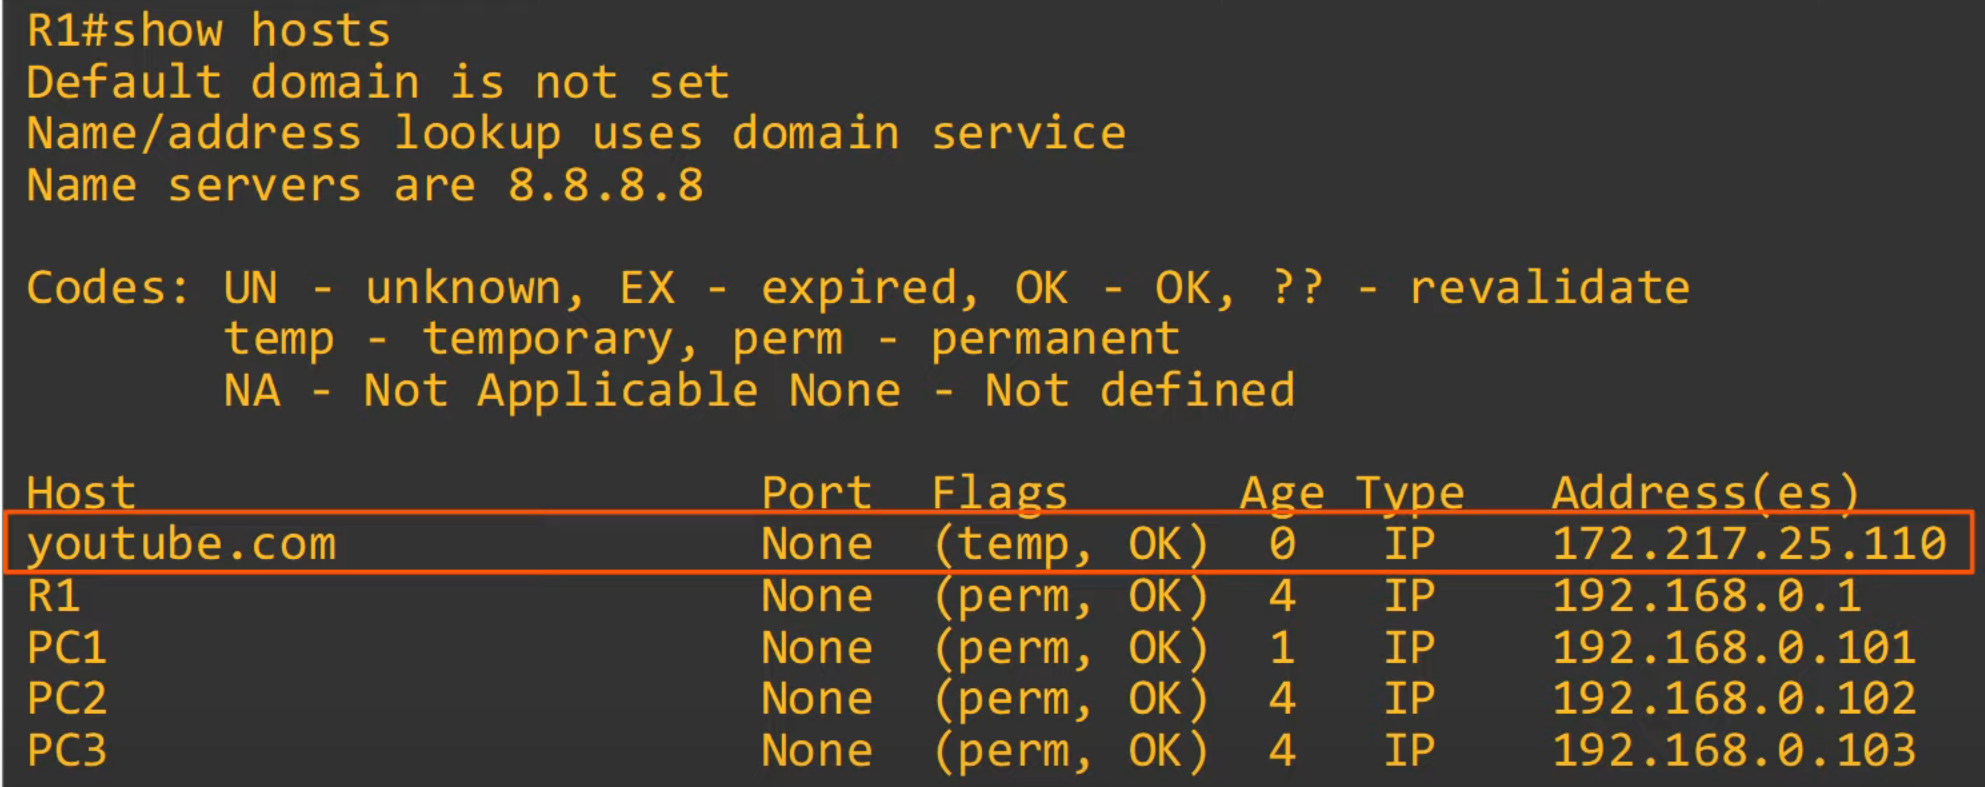
Task: Click the PC2 host name
Action: [x=66, y=699]
